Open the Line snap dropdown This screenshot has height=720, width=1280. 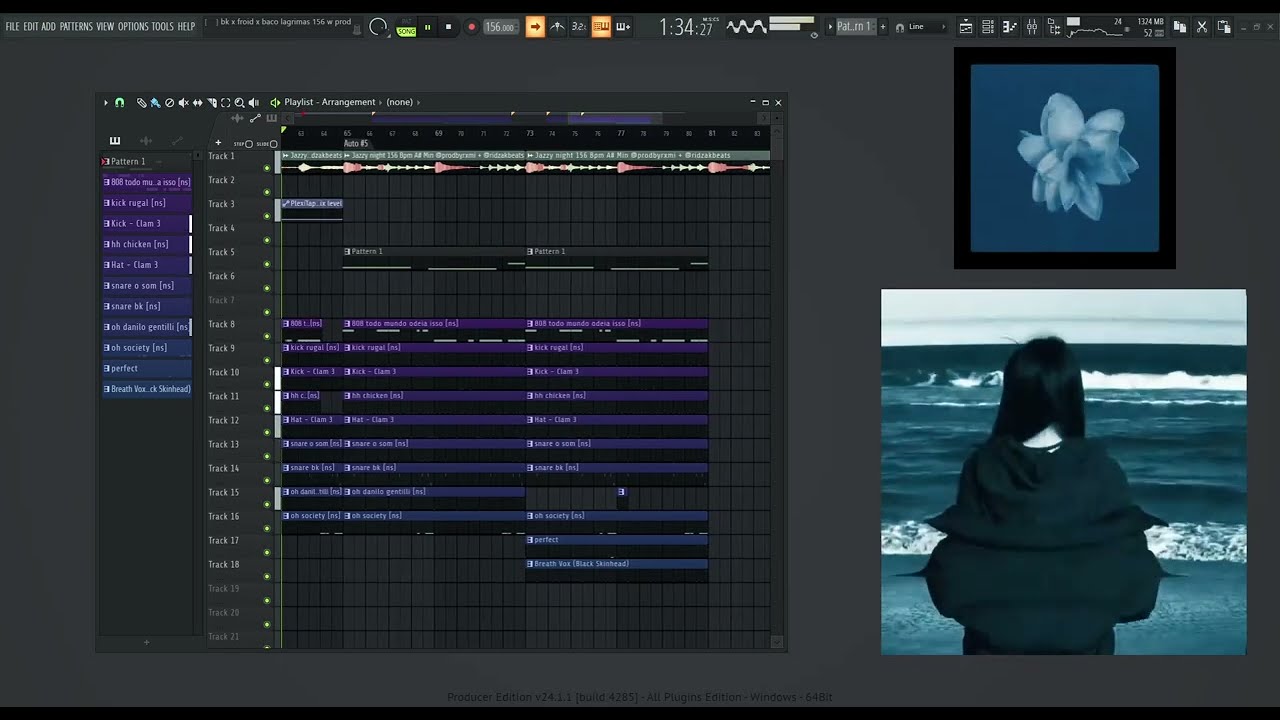[924, 27]
